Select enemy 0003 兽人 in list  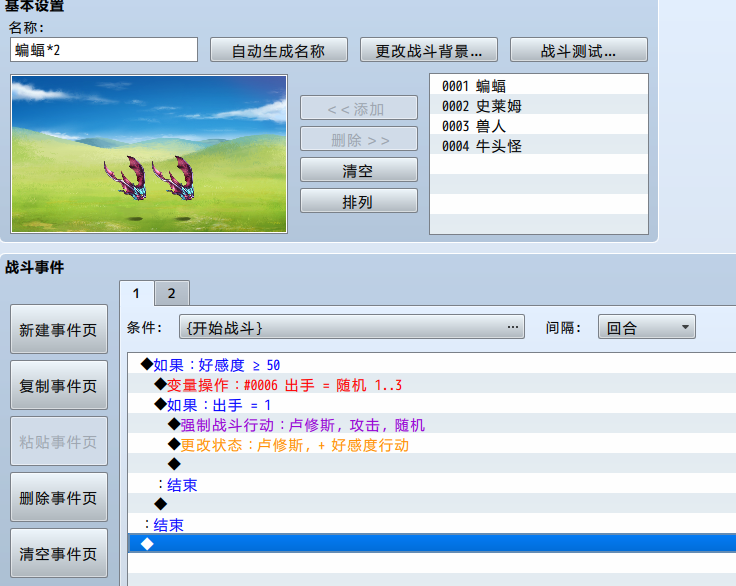539,125
